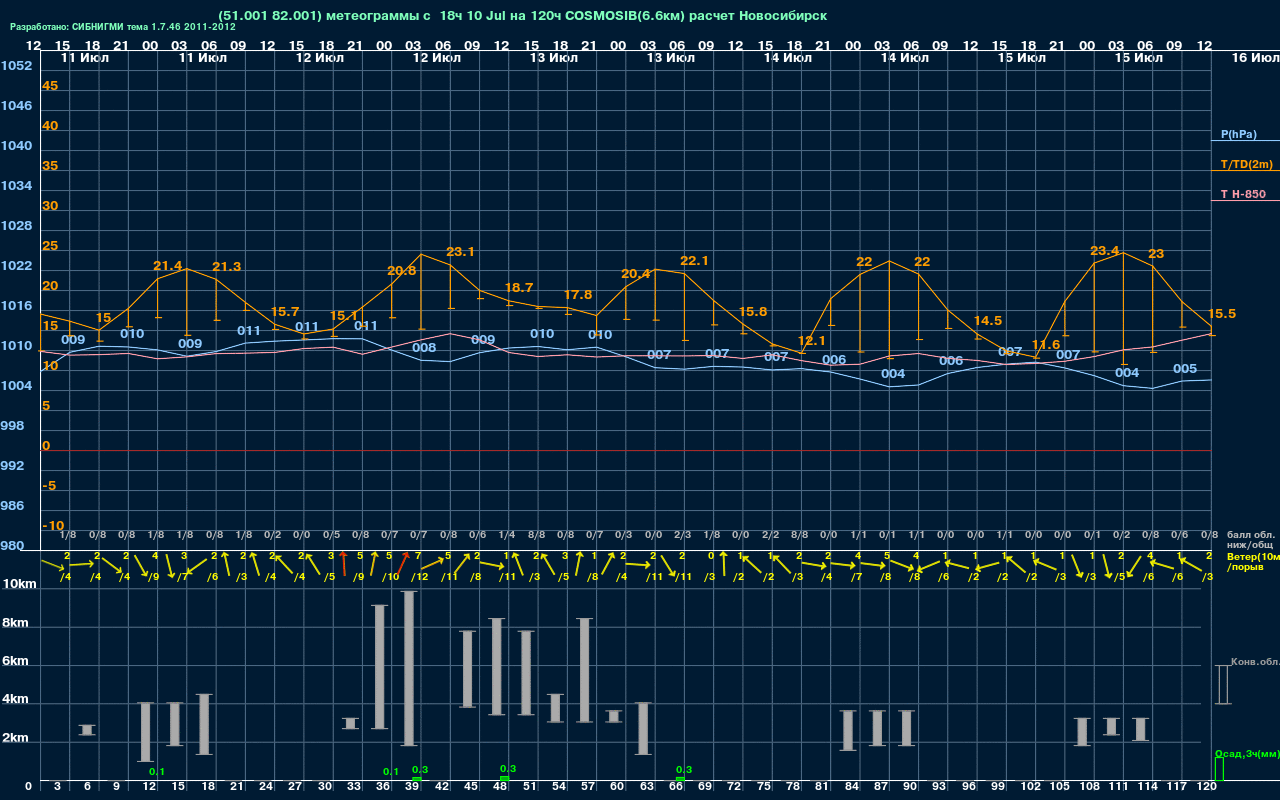
Task: Click the 0.3 precipitation value above hour 66
Action: (x=684, y=769)
